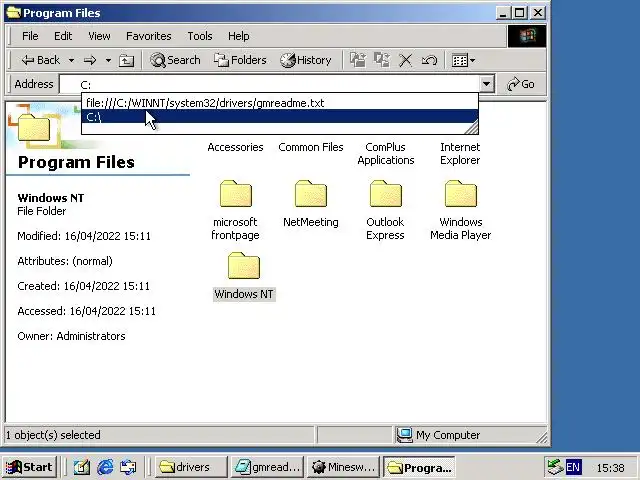This screenshot has width=640, height=480.
Task: Open the Back history dropdown arrow
Action: pos(71,60)
